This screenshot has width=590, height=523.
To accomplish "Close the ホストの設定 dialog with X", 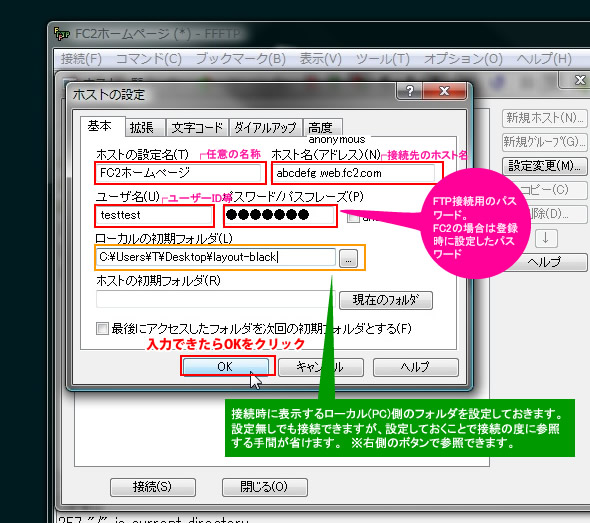I will point(444,91).
